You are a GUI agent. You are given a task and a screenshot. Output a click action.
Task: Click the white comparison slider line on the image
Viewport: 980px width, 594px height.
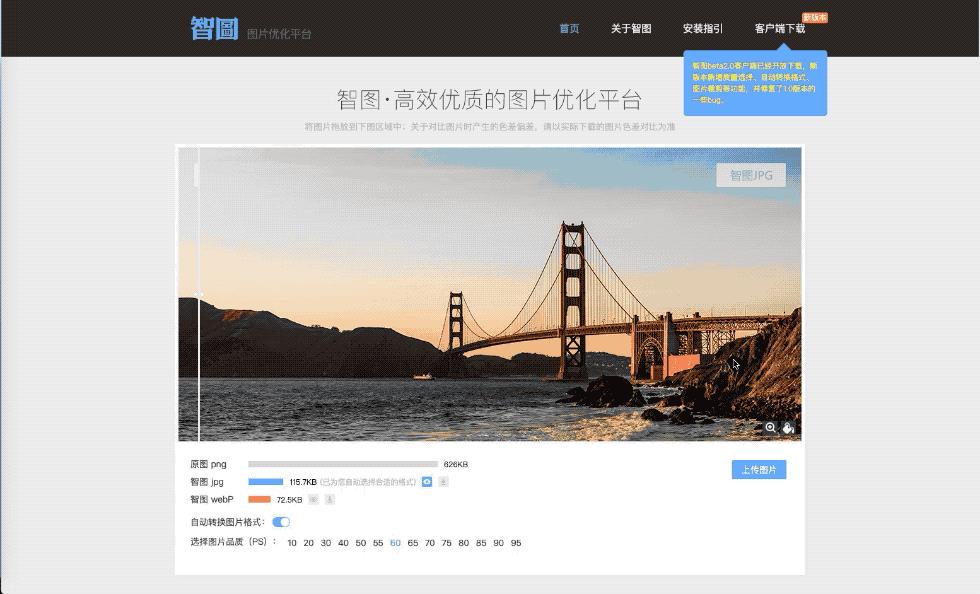tap(199, 300)
